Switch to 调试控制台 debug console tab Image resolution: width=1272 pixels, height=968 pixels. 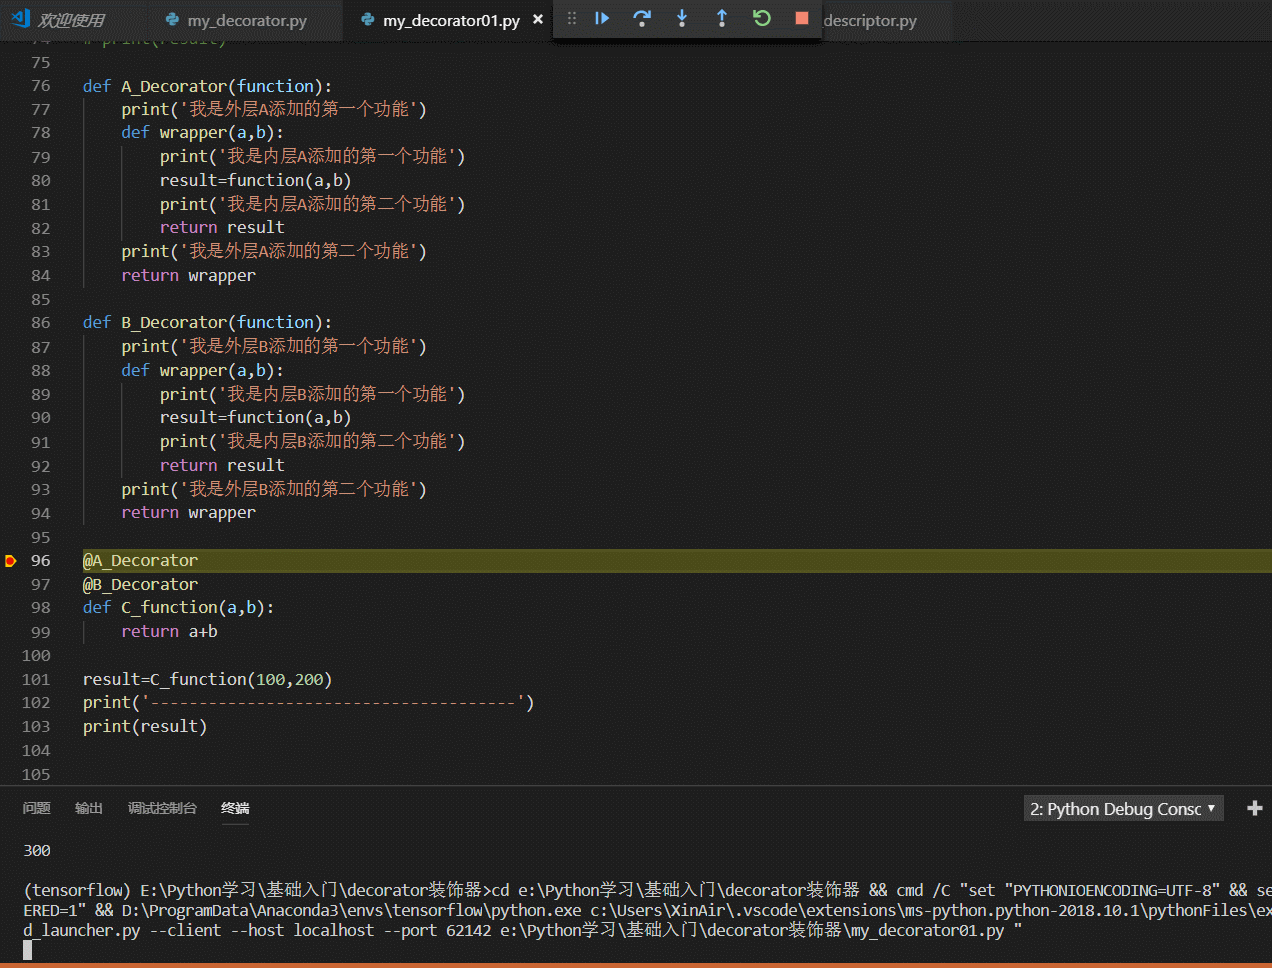(x=162, y=808)
